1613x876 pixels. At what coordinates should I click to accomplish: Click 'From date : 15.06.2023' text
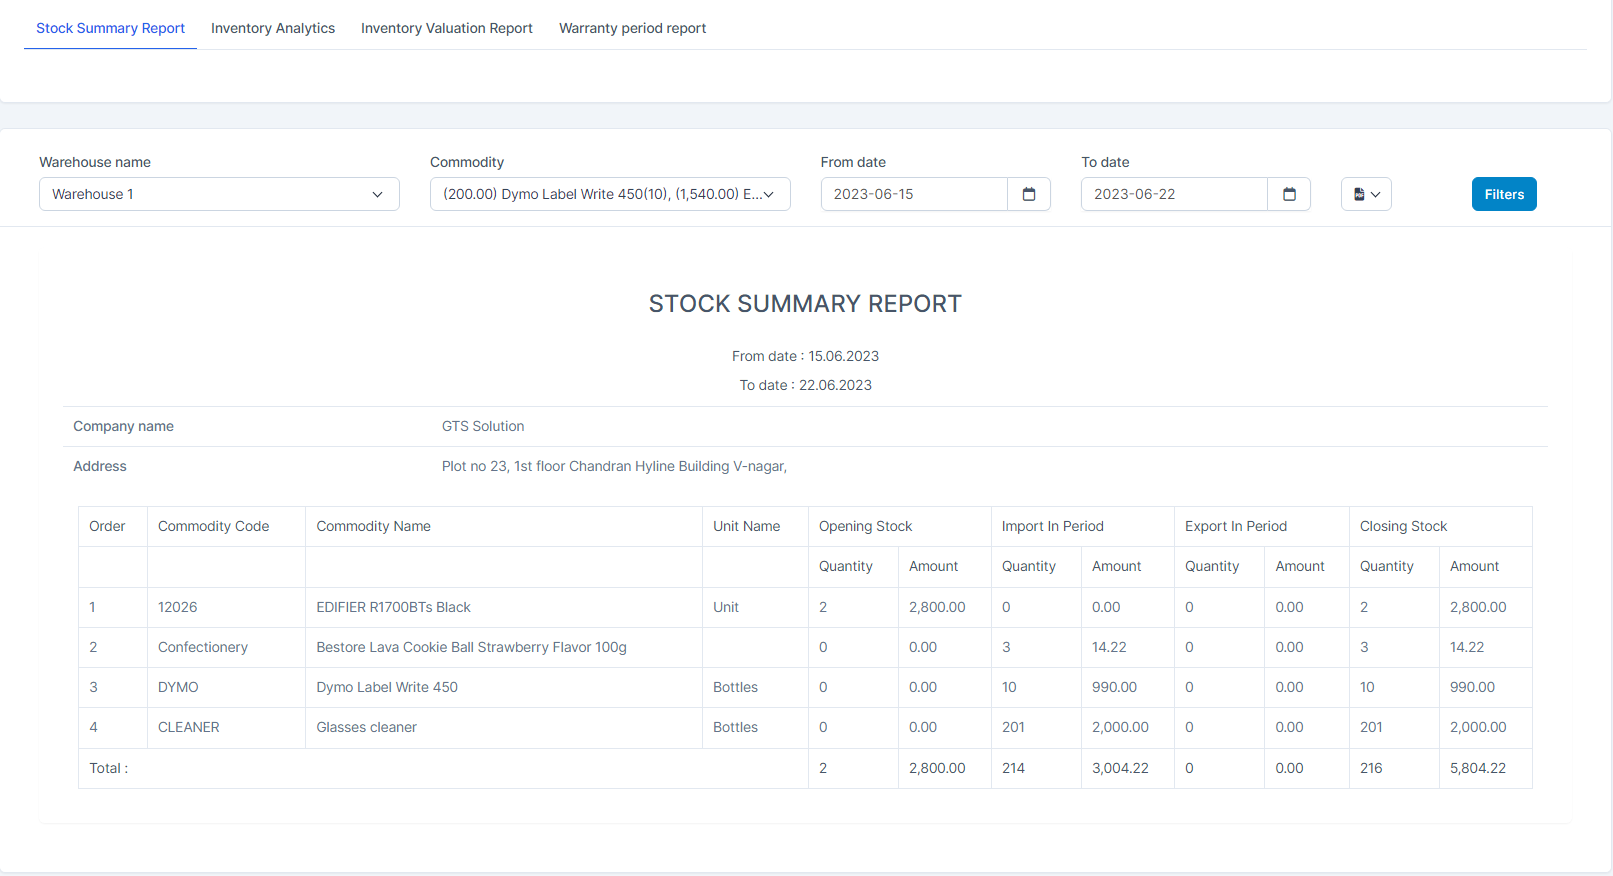(x=805, y=356)
